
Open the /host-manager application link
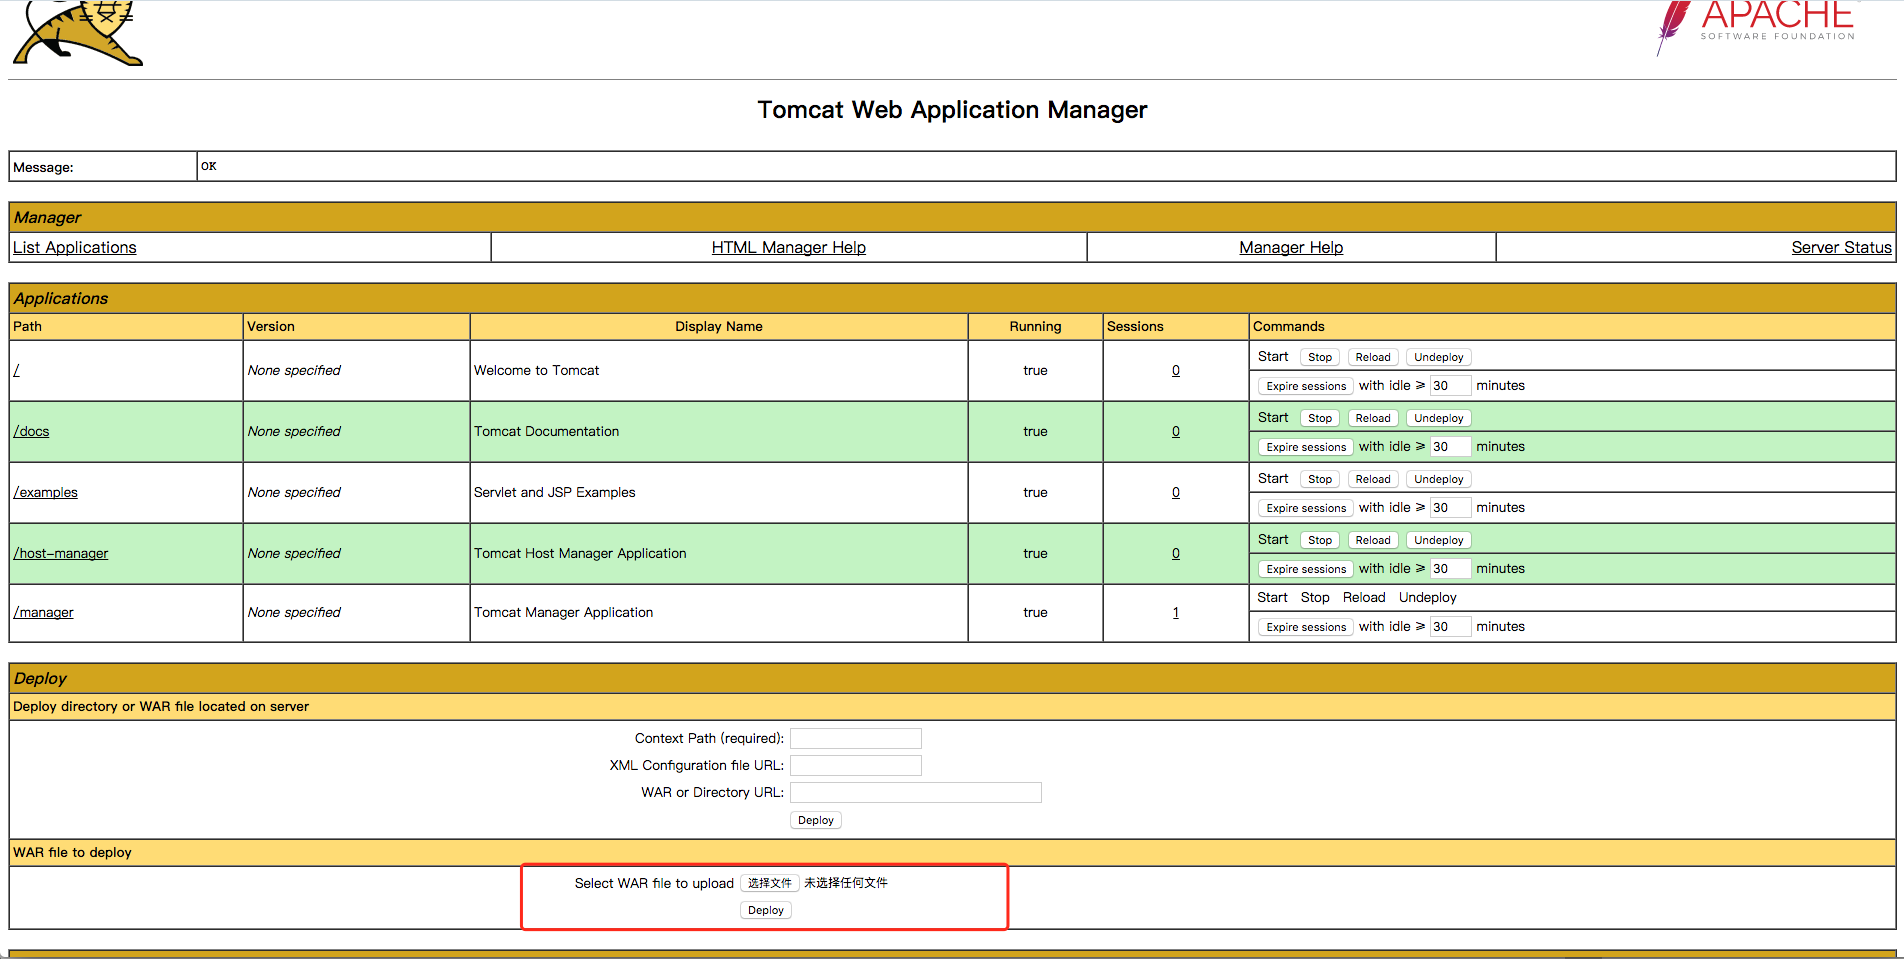coord(61,553)
